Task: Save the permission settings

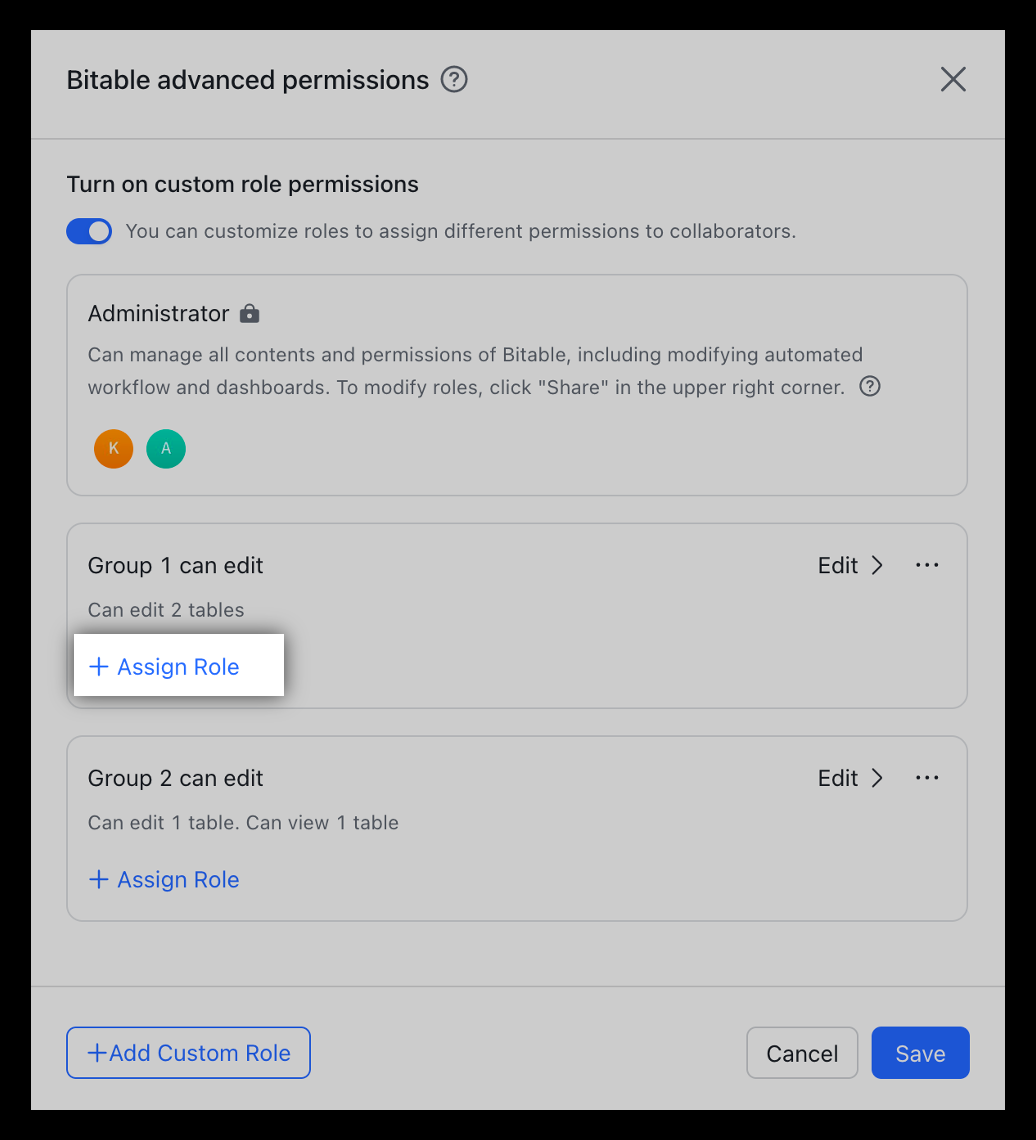Action: [x=920, y=1053]
